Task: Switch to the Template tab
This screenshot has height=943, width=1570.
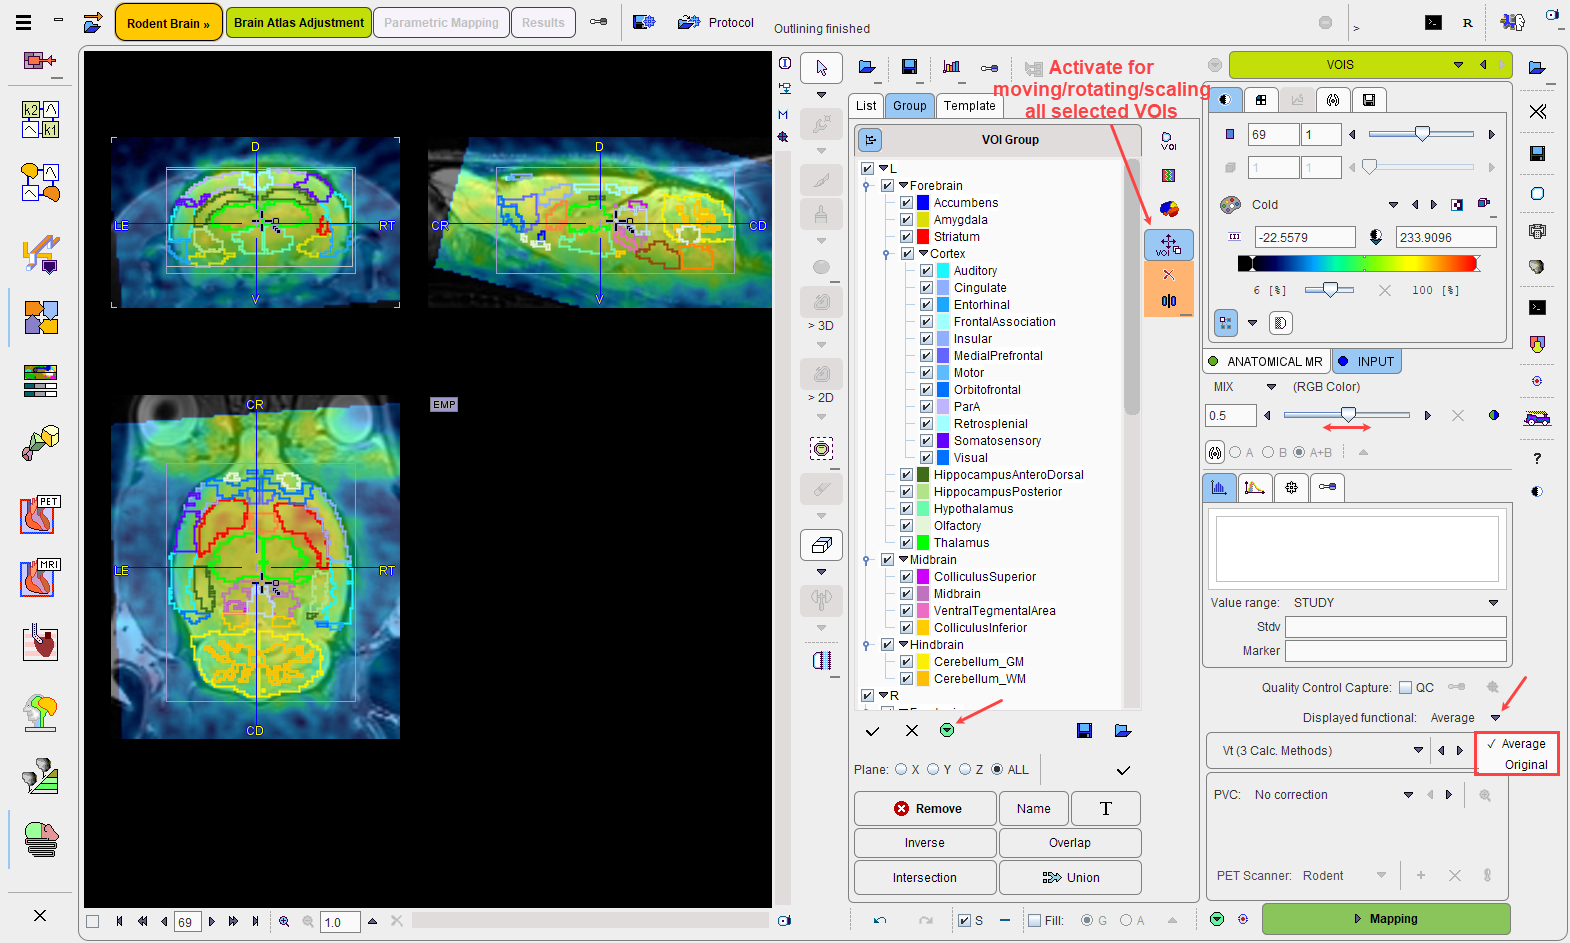Action: click(x=969, y=106)
